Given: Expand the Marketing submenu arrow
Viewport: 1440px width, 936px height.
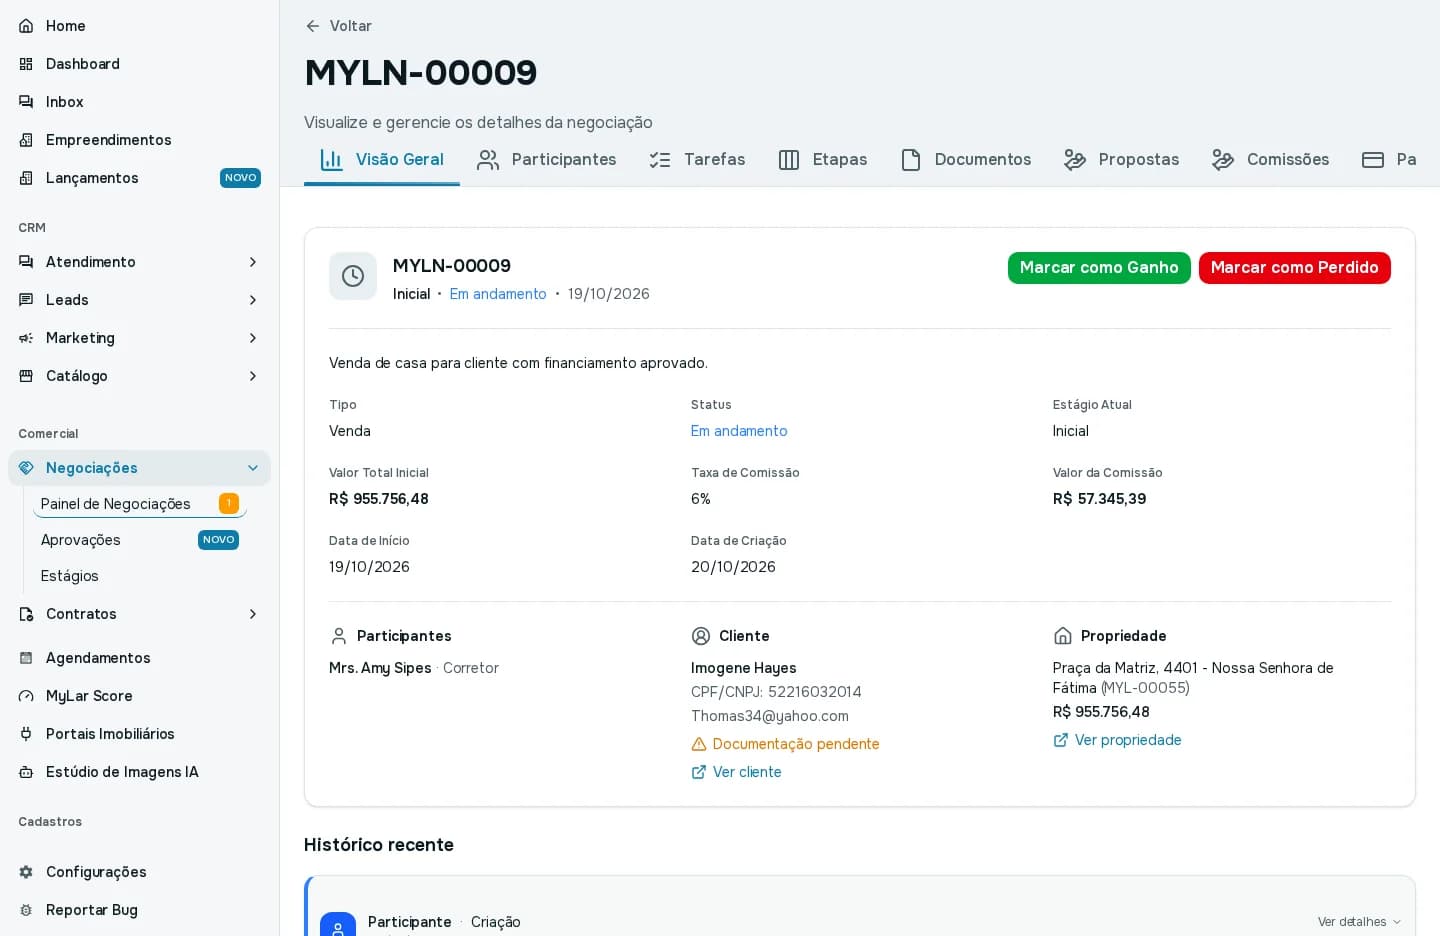Looking at the screenshot, I should coord(253,338).
